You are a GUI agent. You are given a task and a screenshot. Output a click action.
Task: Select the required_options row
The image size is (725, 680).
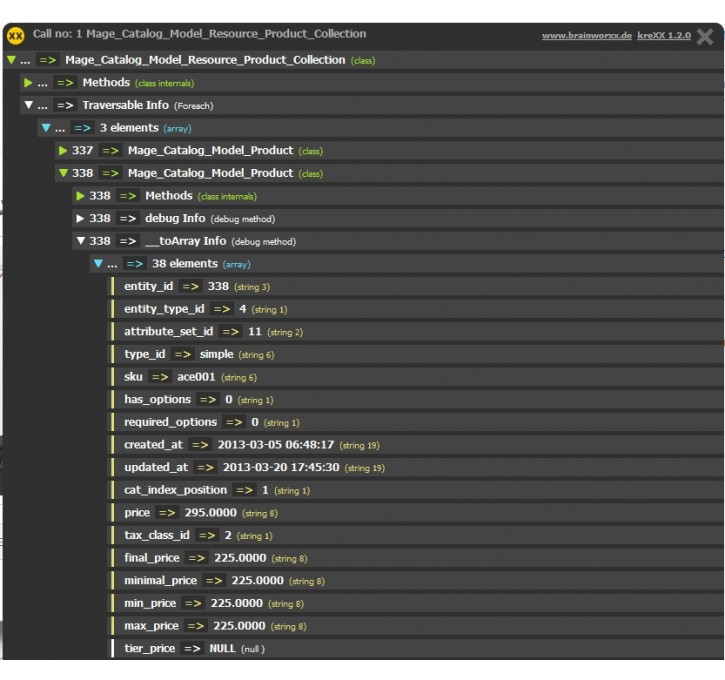click(415, 423)
